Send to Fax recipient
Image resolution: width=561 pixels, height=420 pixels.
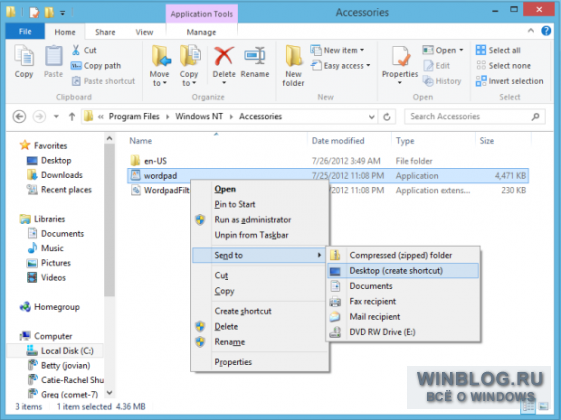[x=403, y=301]
